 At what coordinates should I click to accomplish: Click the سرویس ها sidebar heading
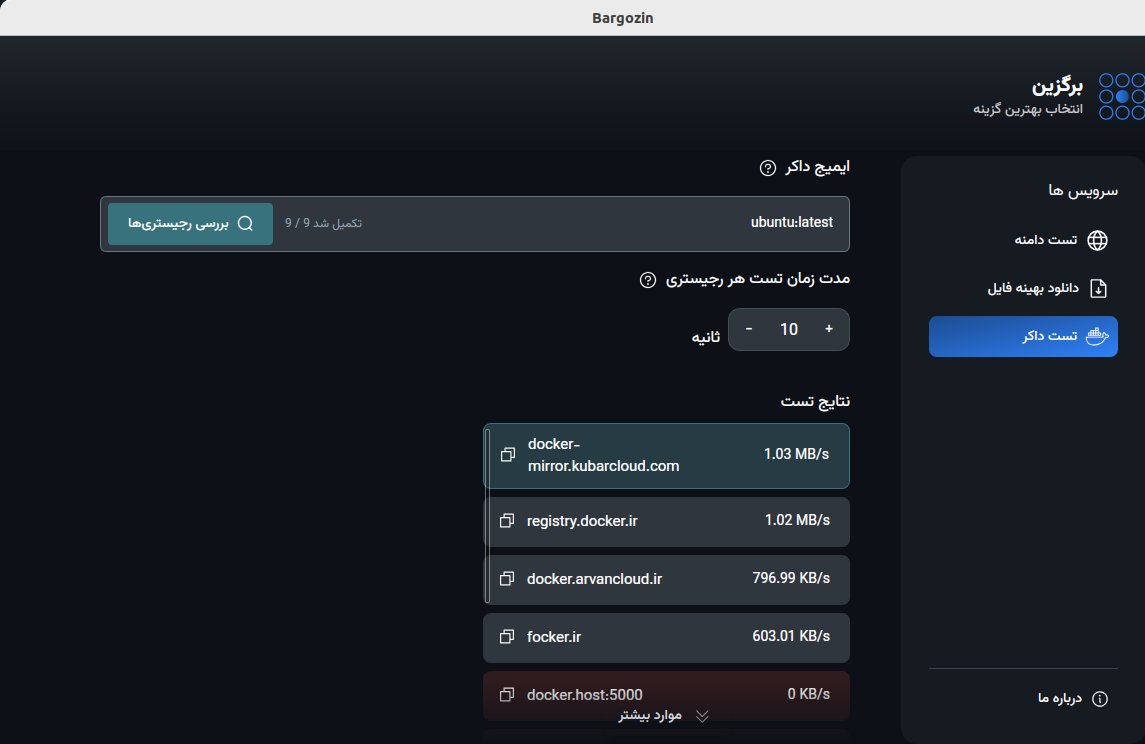point(1083,191)
